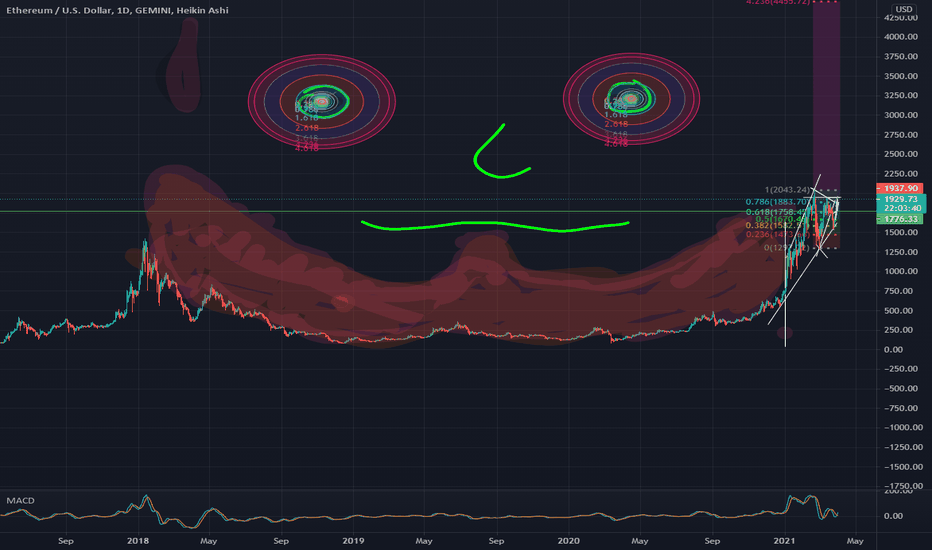Viewport: 932px width, 550px height.
Task: Select the green 1776.33 price line label
Action: tap(900, 219)
